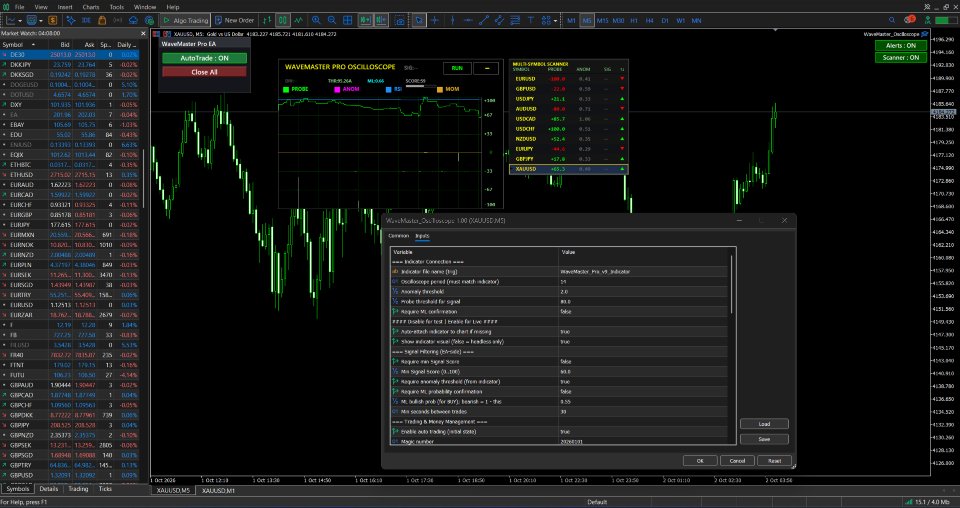Open the objects shapes dropdown arrow

click(555, 20)
